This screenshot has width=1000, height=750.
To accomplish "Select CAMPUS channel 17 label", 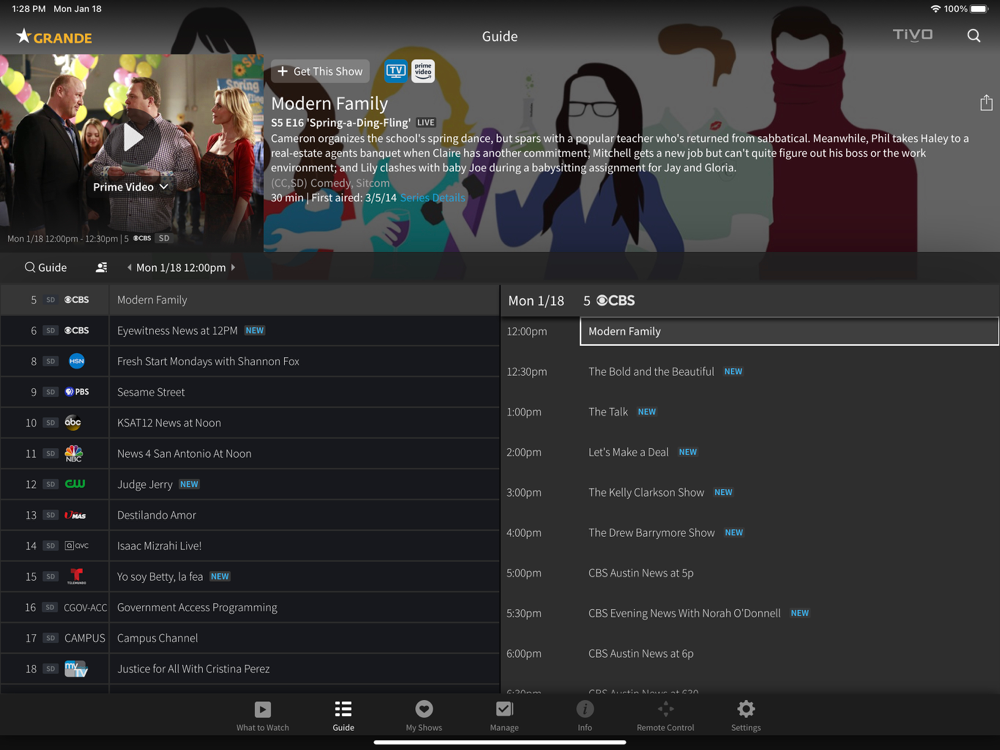I will (85, 638).
